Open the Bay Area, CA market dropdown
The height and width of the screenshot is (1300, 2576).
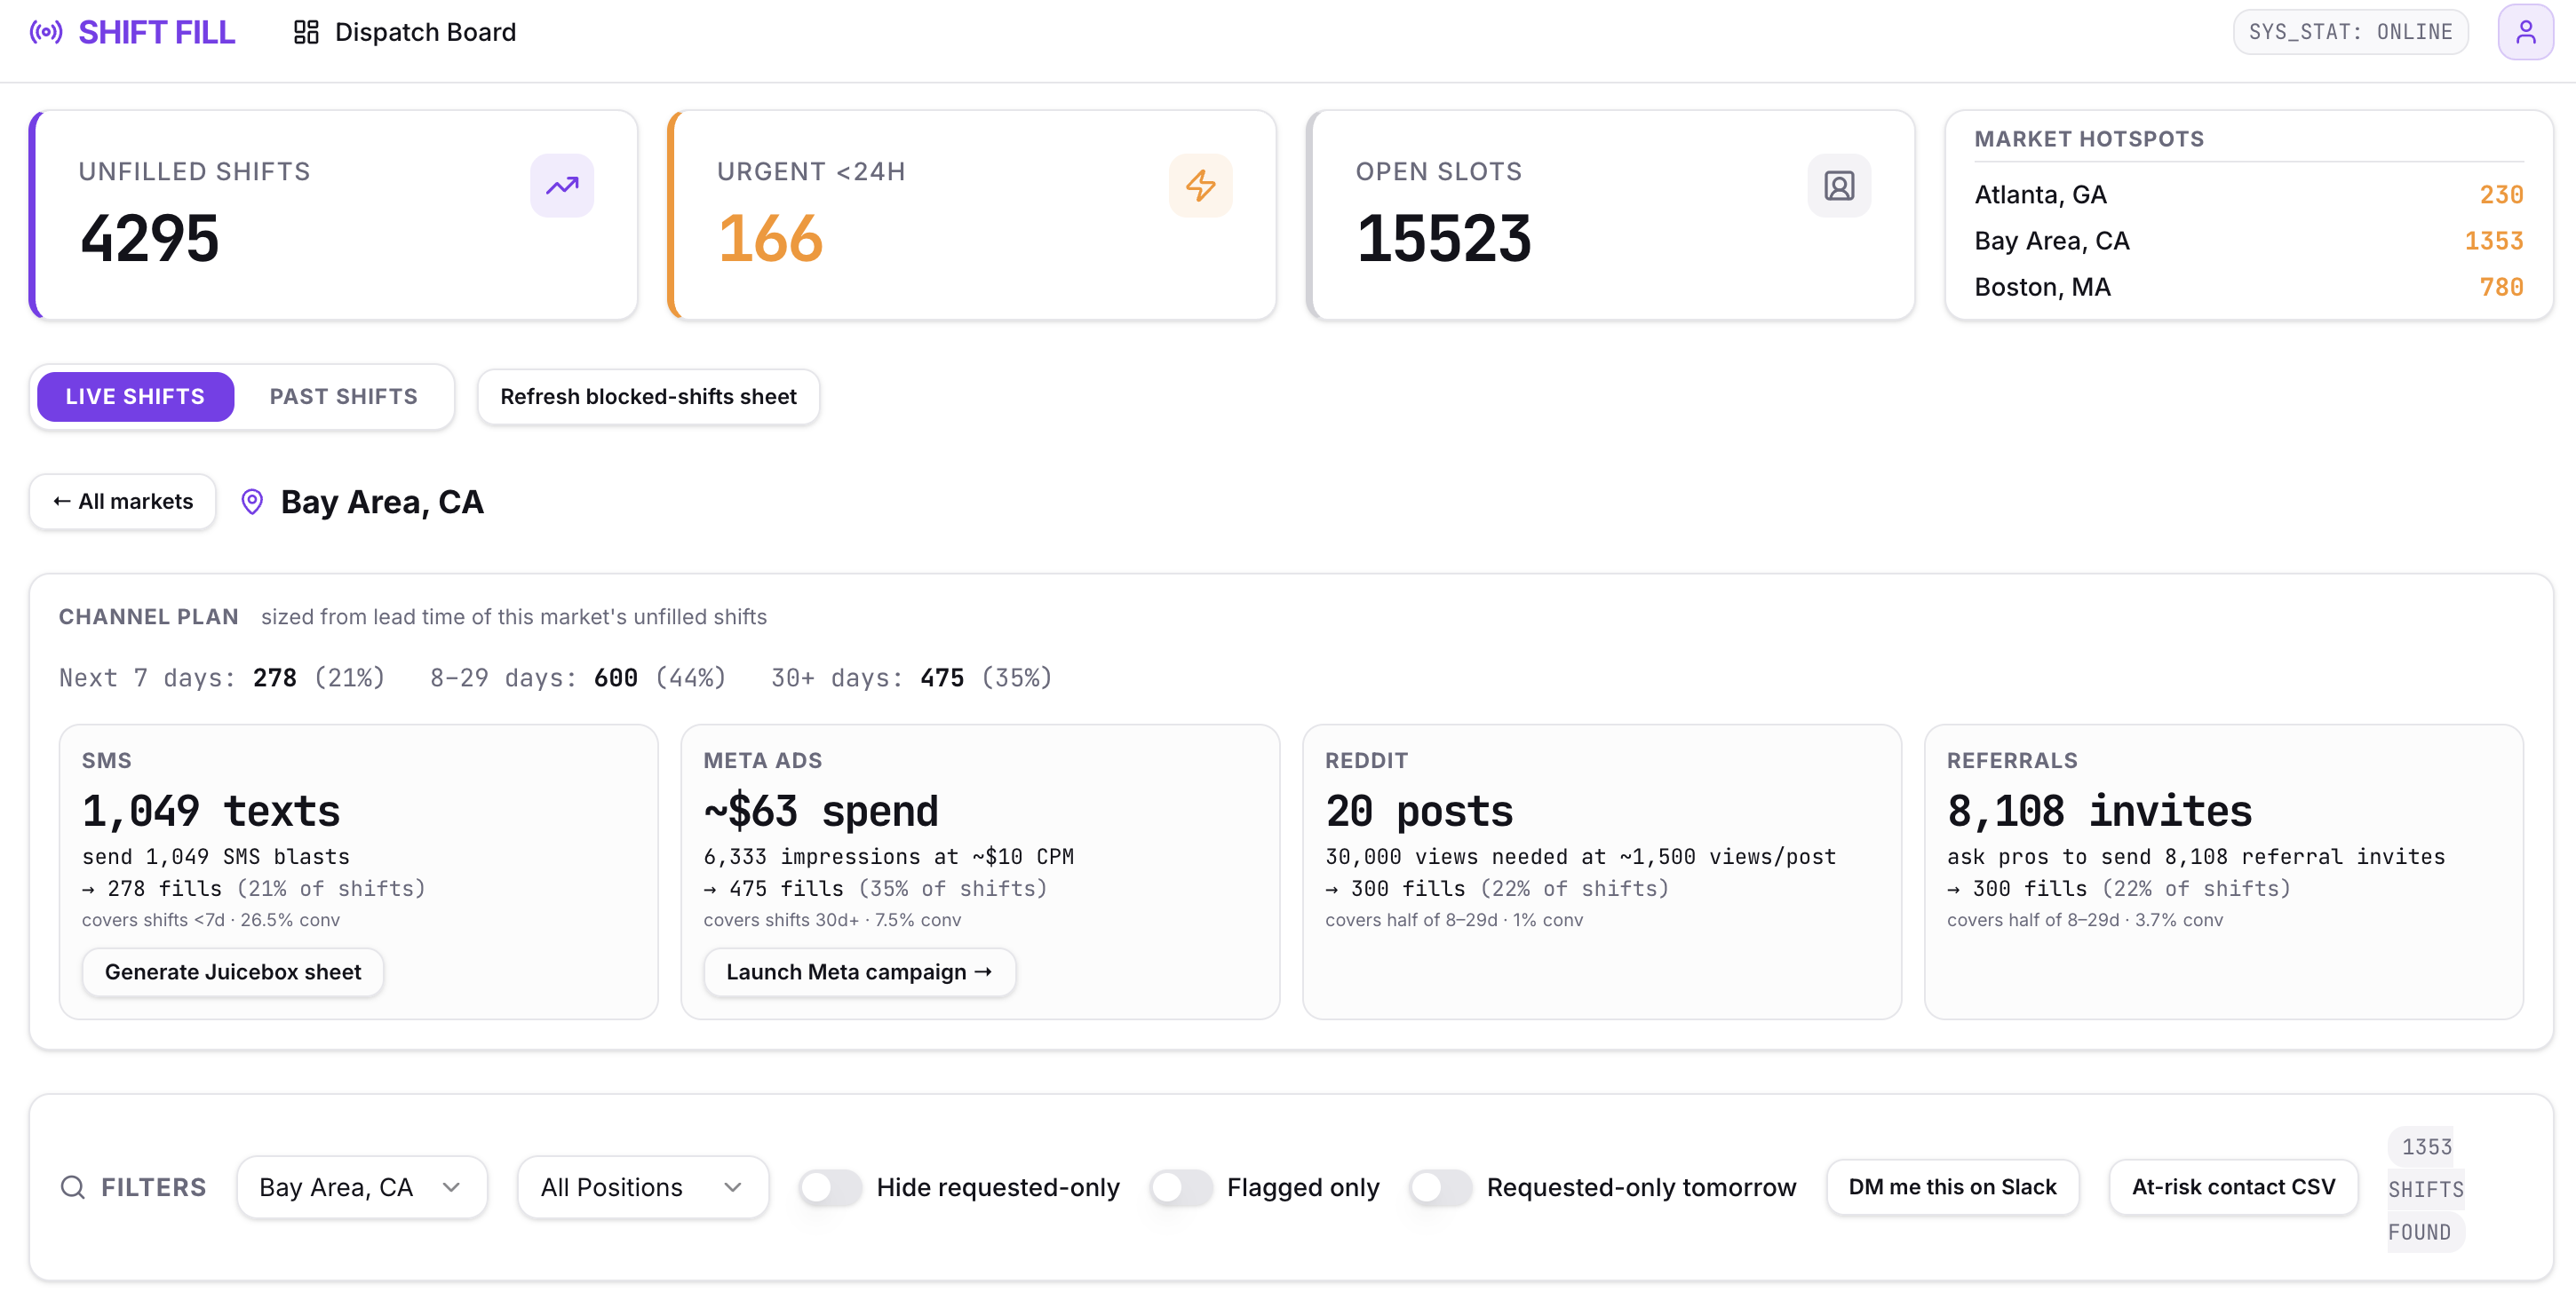362,1186
